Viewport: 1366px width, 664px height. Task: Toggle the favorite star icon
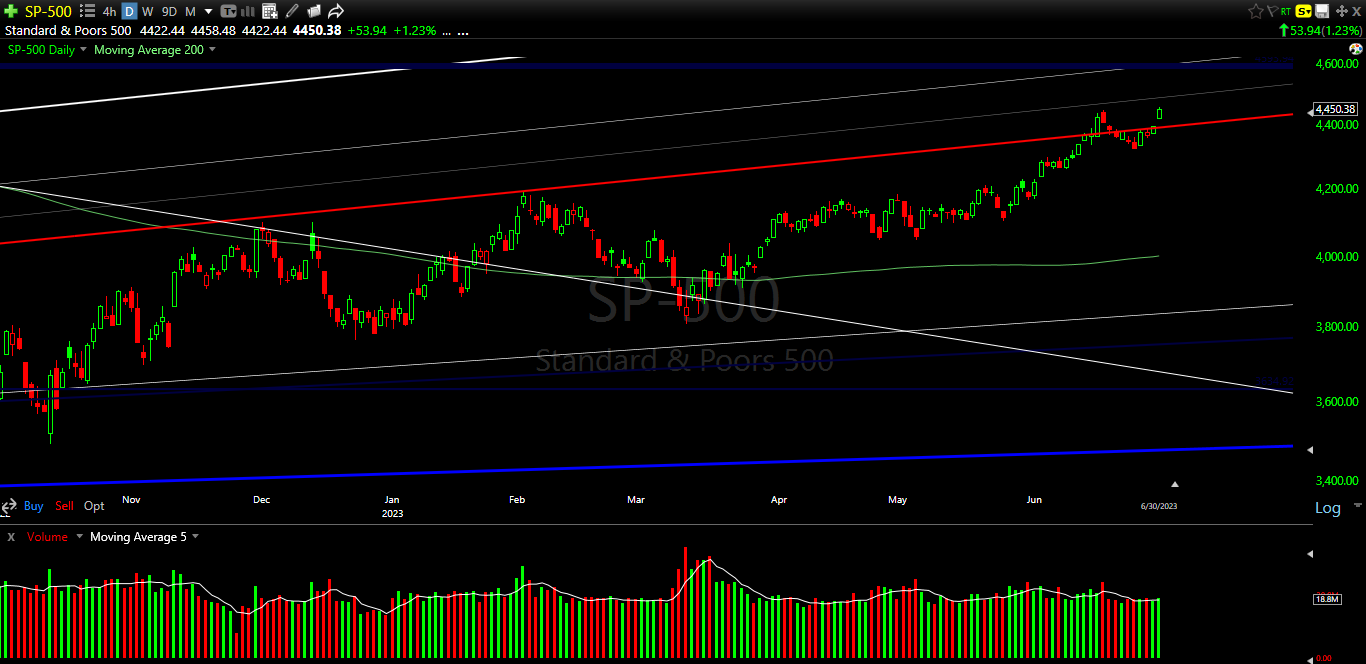tap(1256, 11)
